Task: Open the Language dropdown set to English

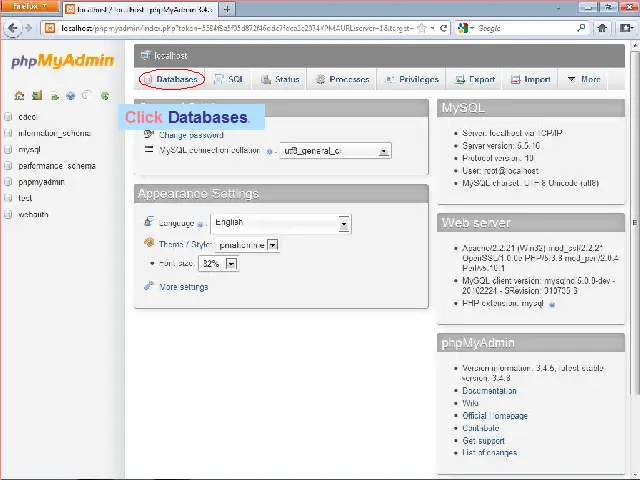Action: (x=281, y=224)
